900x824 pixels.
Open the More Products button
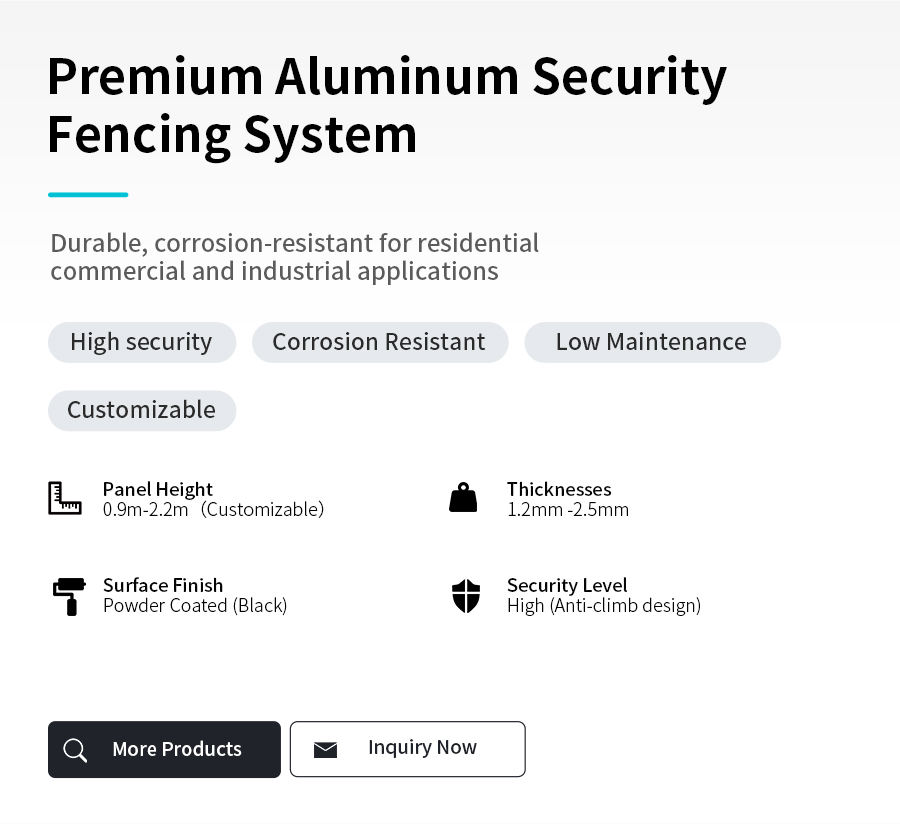(164, 749)
